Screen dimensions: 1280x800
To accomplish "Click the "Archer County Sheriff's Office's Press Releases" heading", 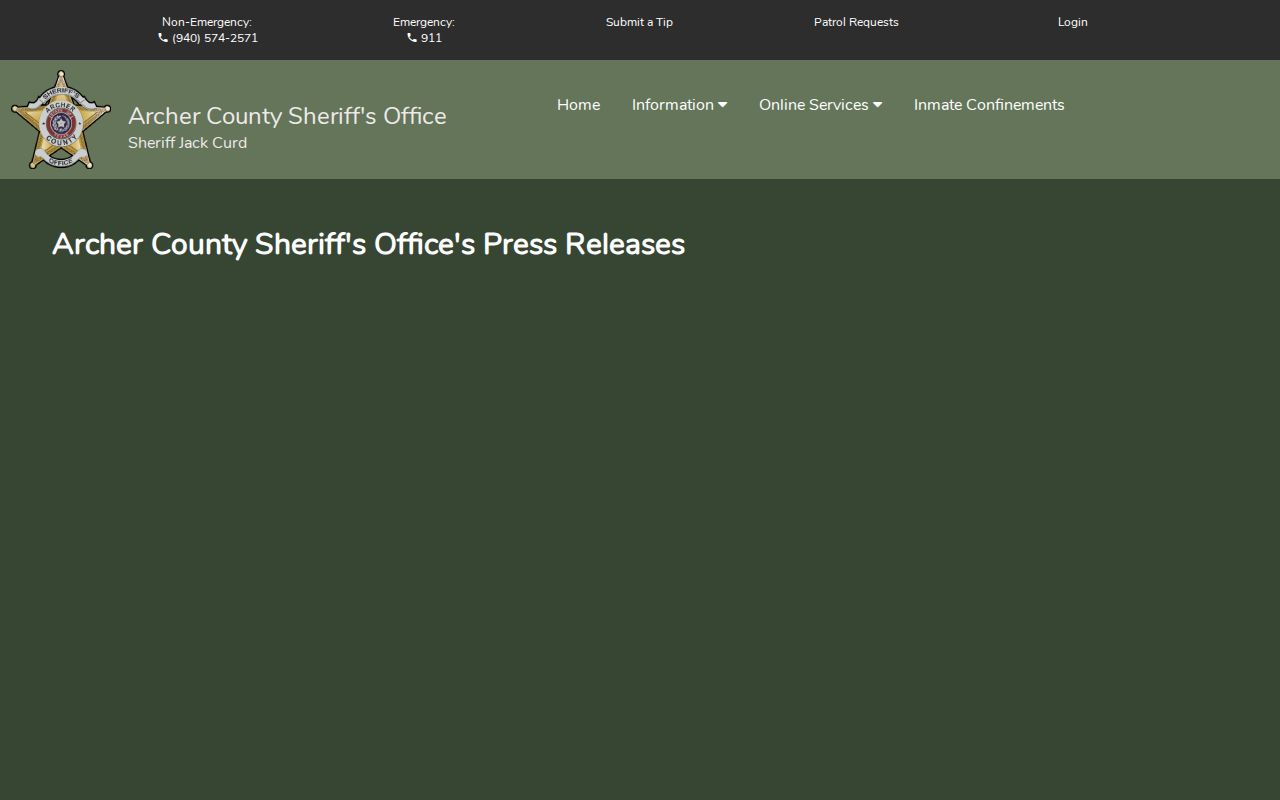I will pyautogui.click(x=368, y=244).
